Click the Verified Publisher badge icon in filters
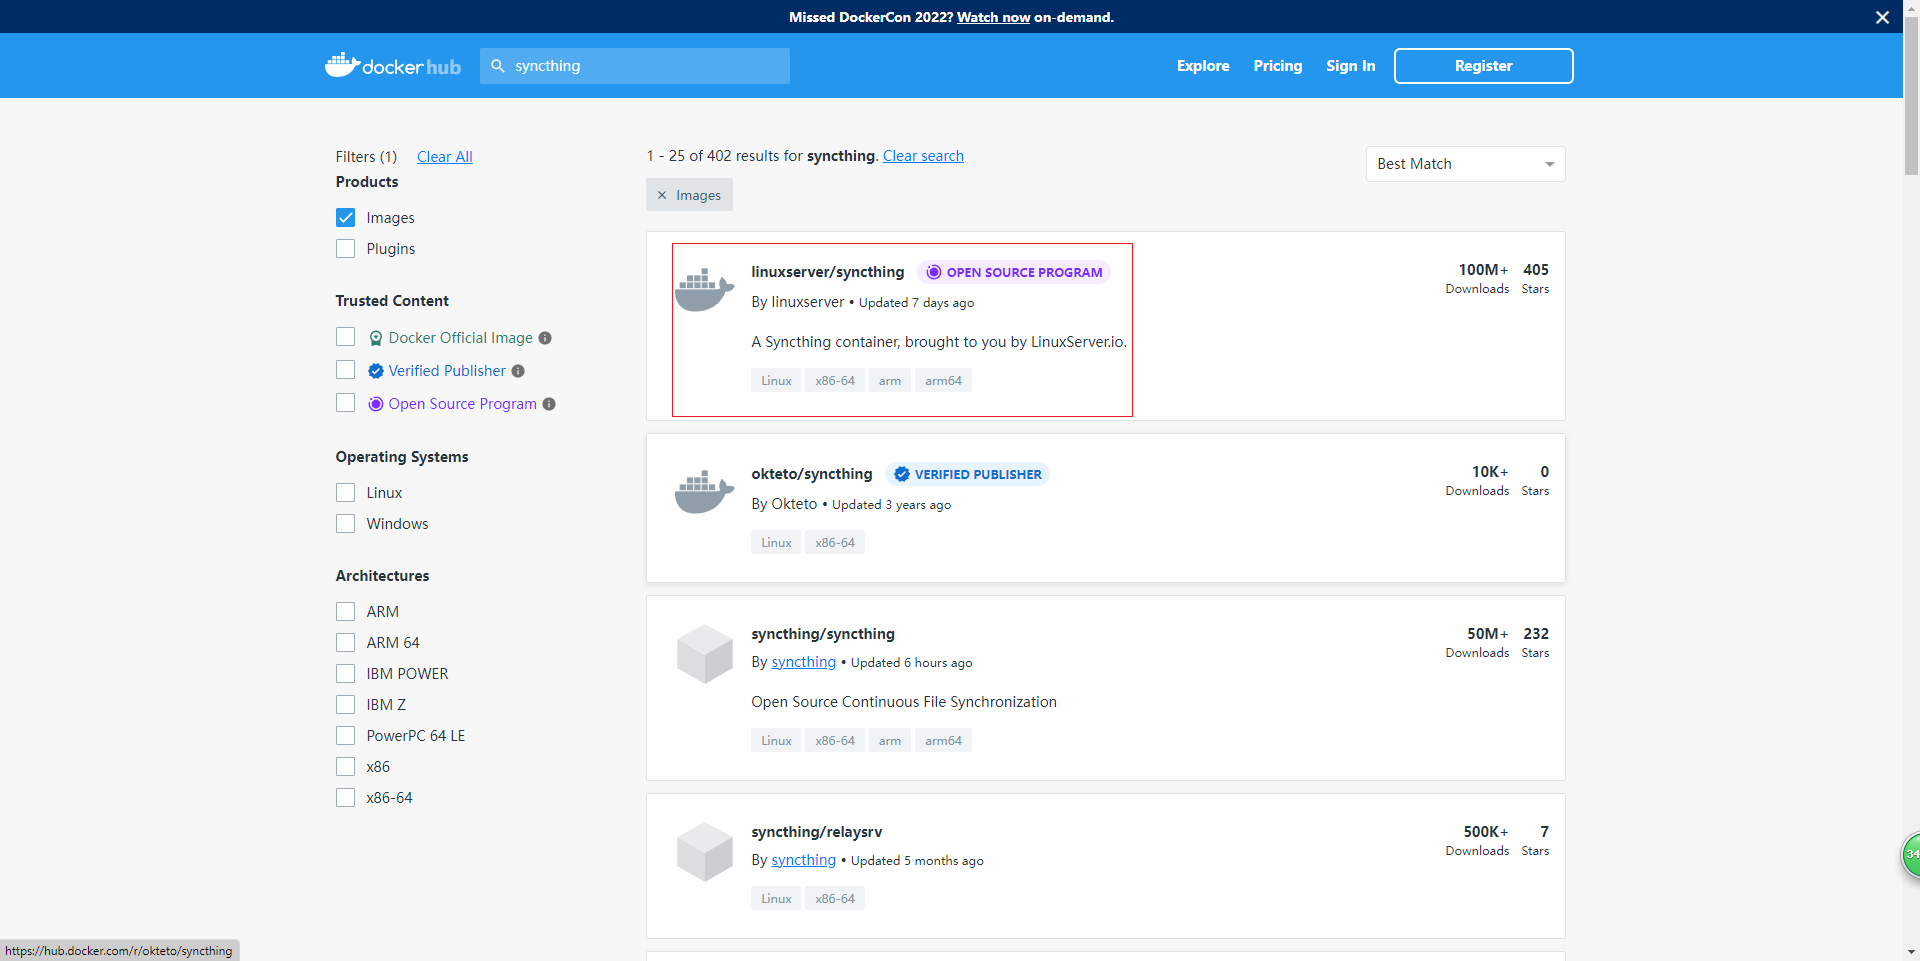1920x961 pixels. click(x=376, y=371)
